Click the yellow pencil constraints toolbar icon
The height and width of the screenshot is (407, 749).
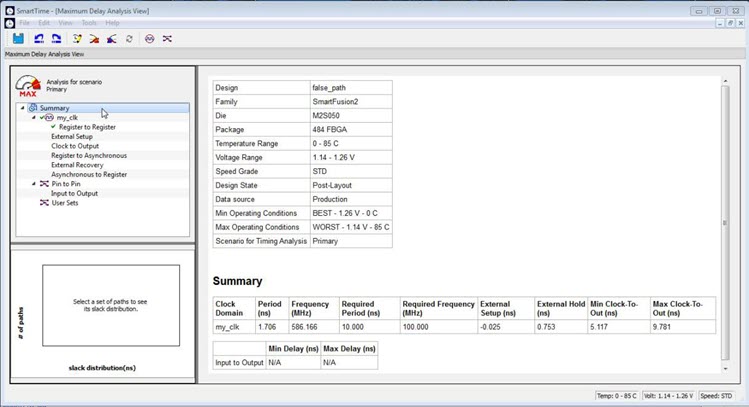(77, 38)
